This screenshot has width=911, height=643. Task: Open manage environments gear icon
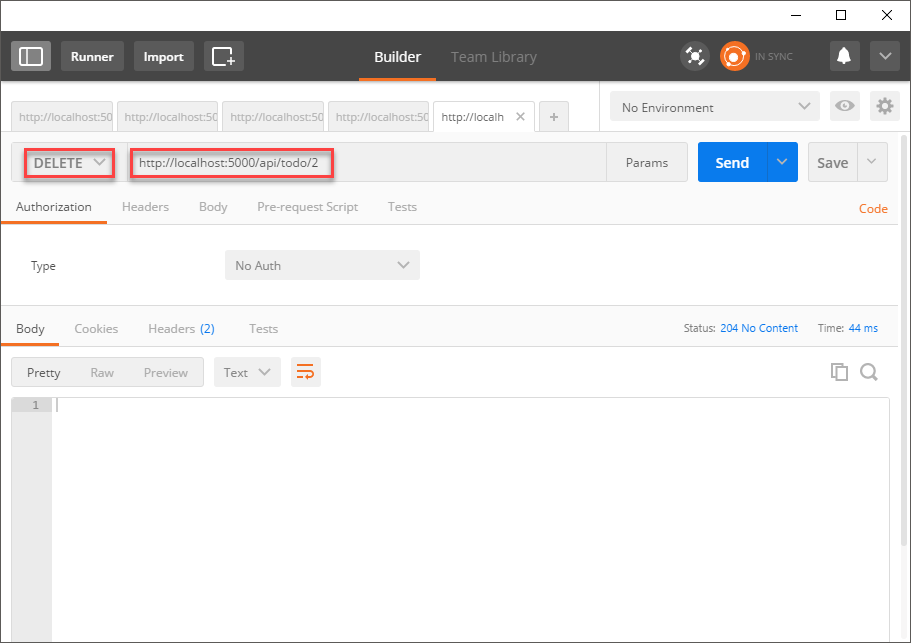point(883,107)
